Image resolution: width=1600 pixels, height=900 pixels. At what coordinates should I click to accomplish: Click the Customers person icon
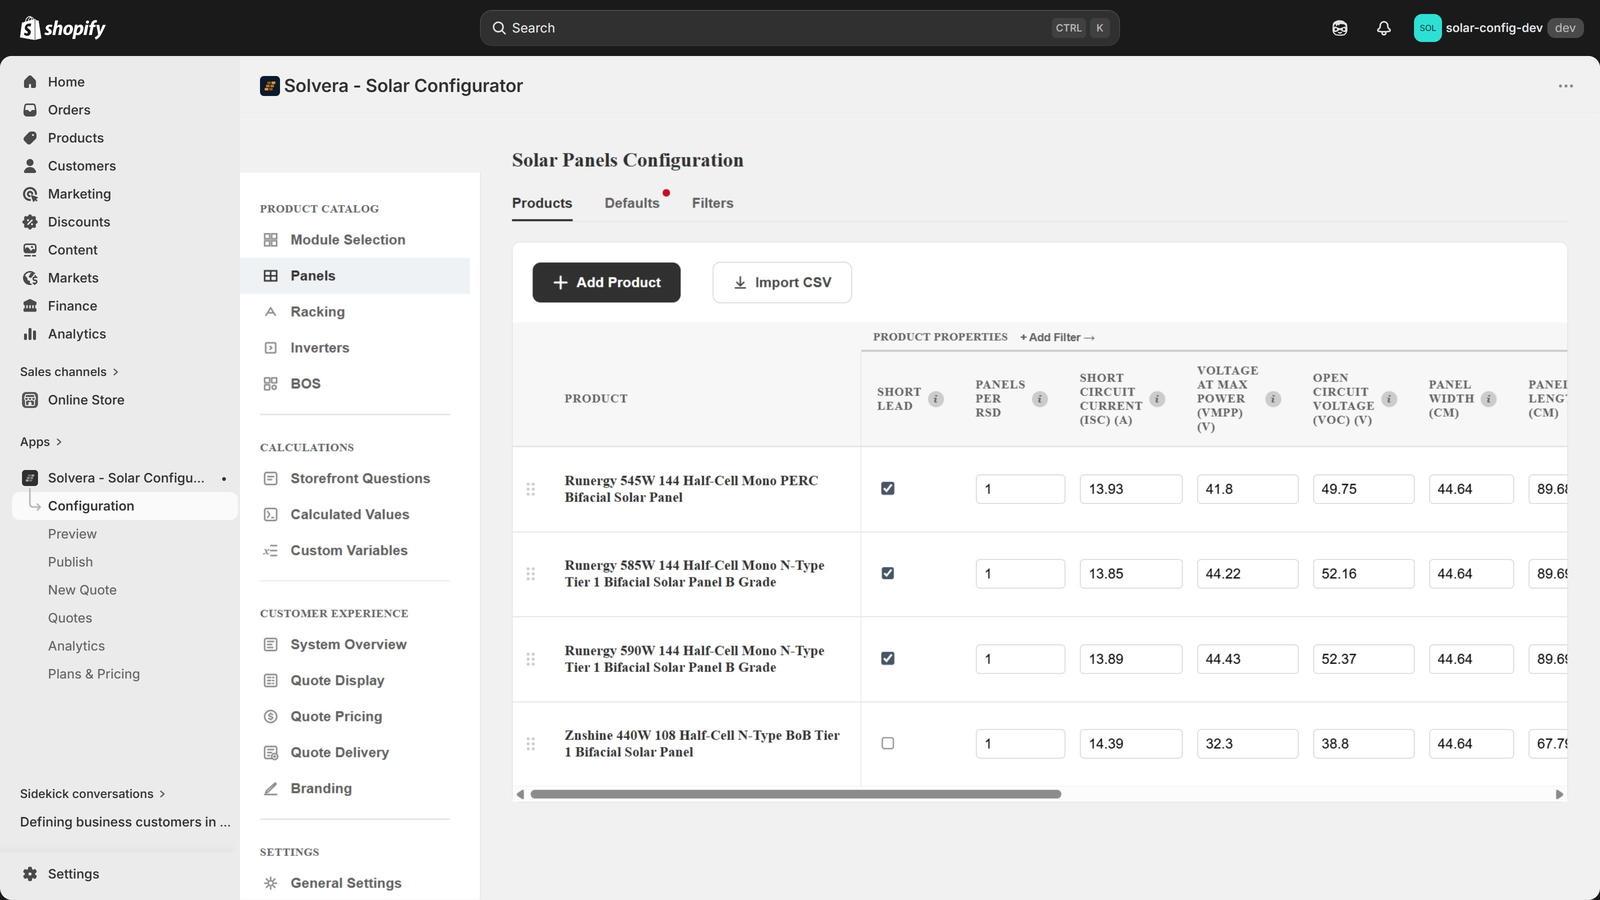[x=30, y=166]
